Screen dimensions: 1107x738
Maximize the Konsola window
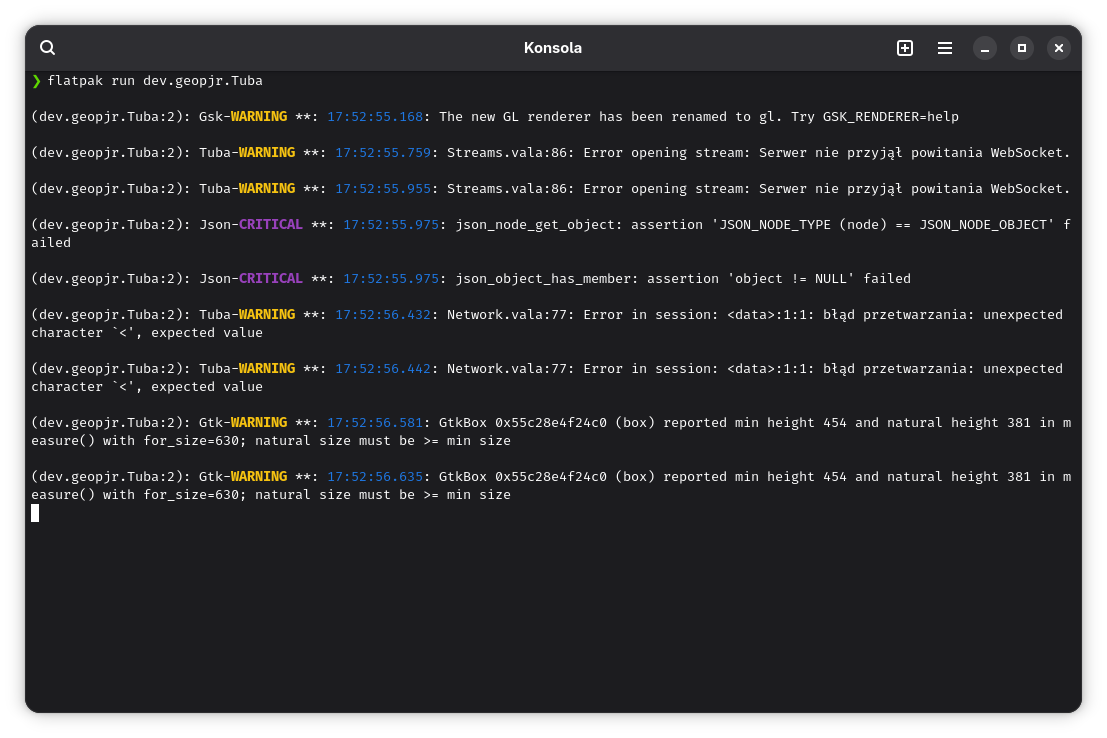1022,48
